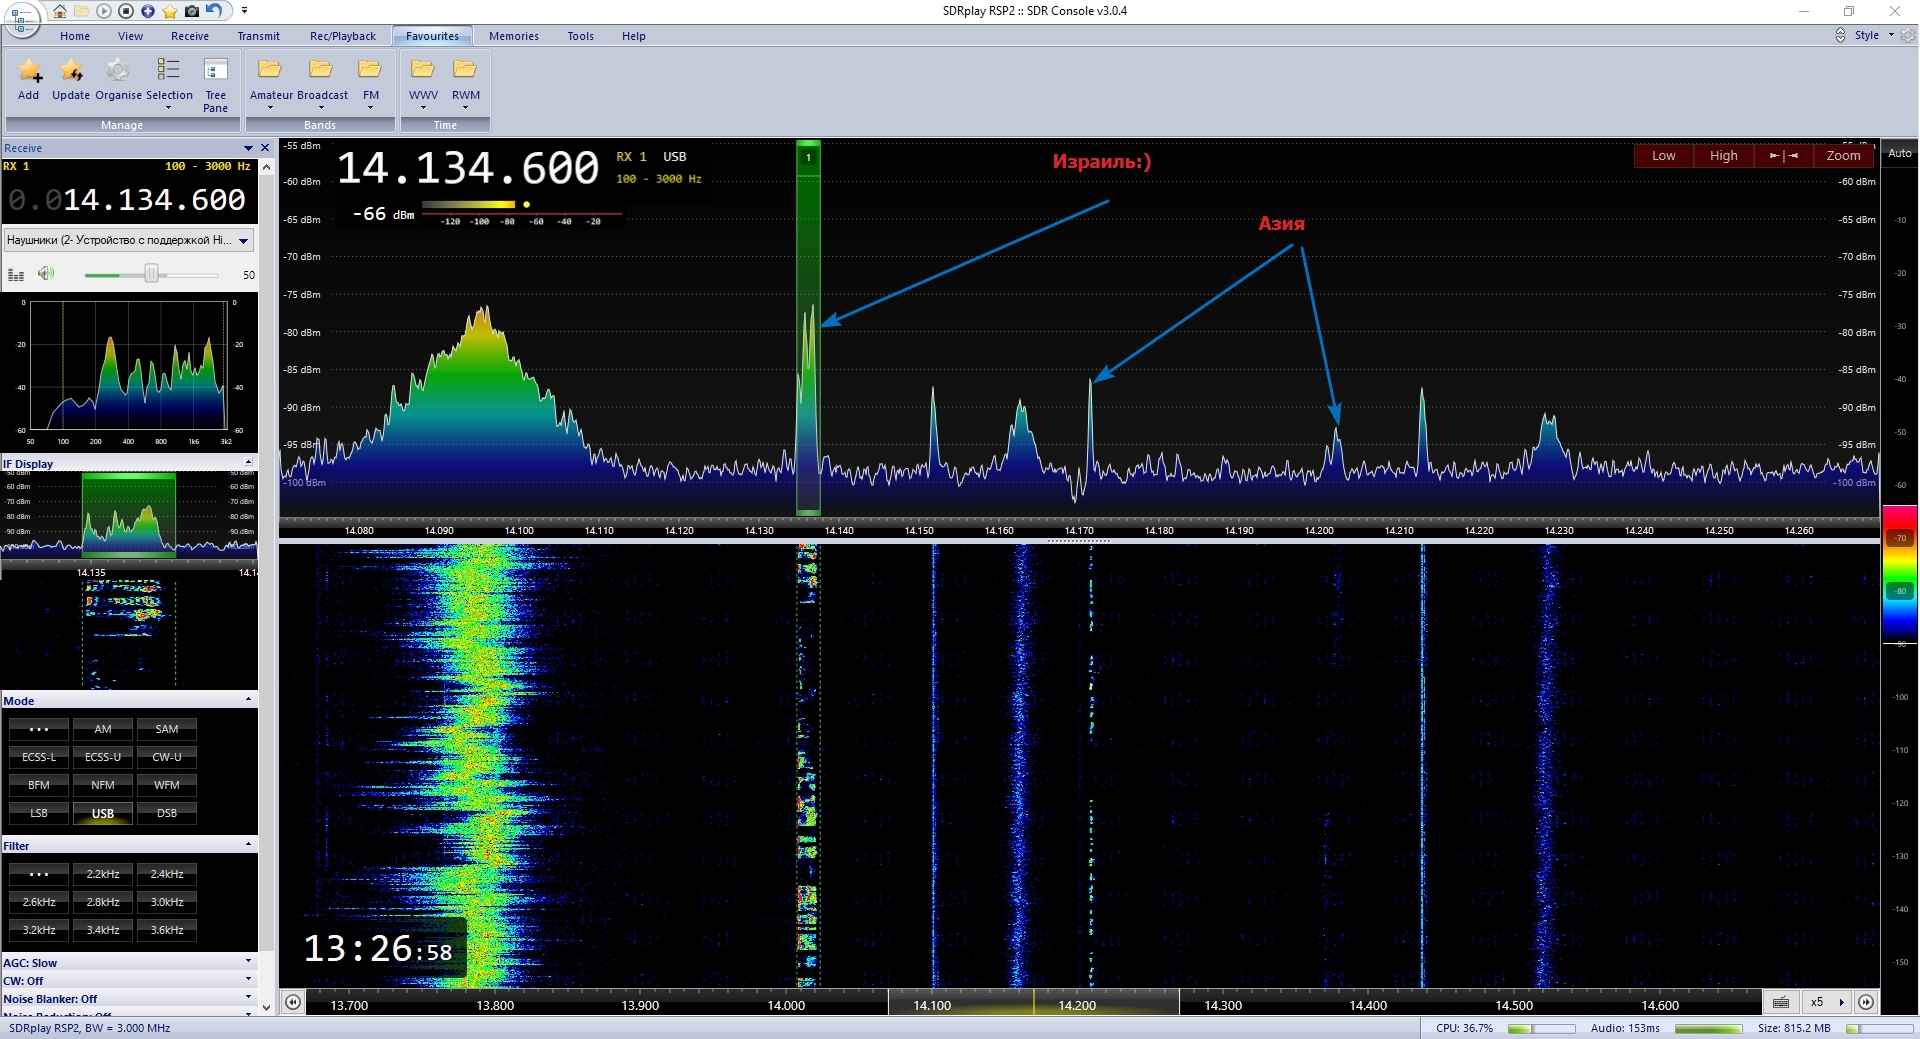Image resolution: width=1920 pixels, height=1039 pixels.
Task: Switch to the Receive ribbon tab
Action: tap(190, 36)
